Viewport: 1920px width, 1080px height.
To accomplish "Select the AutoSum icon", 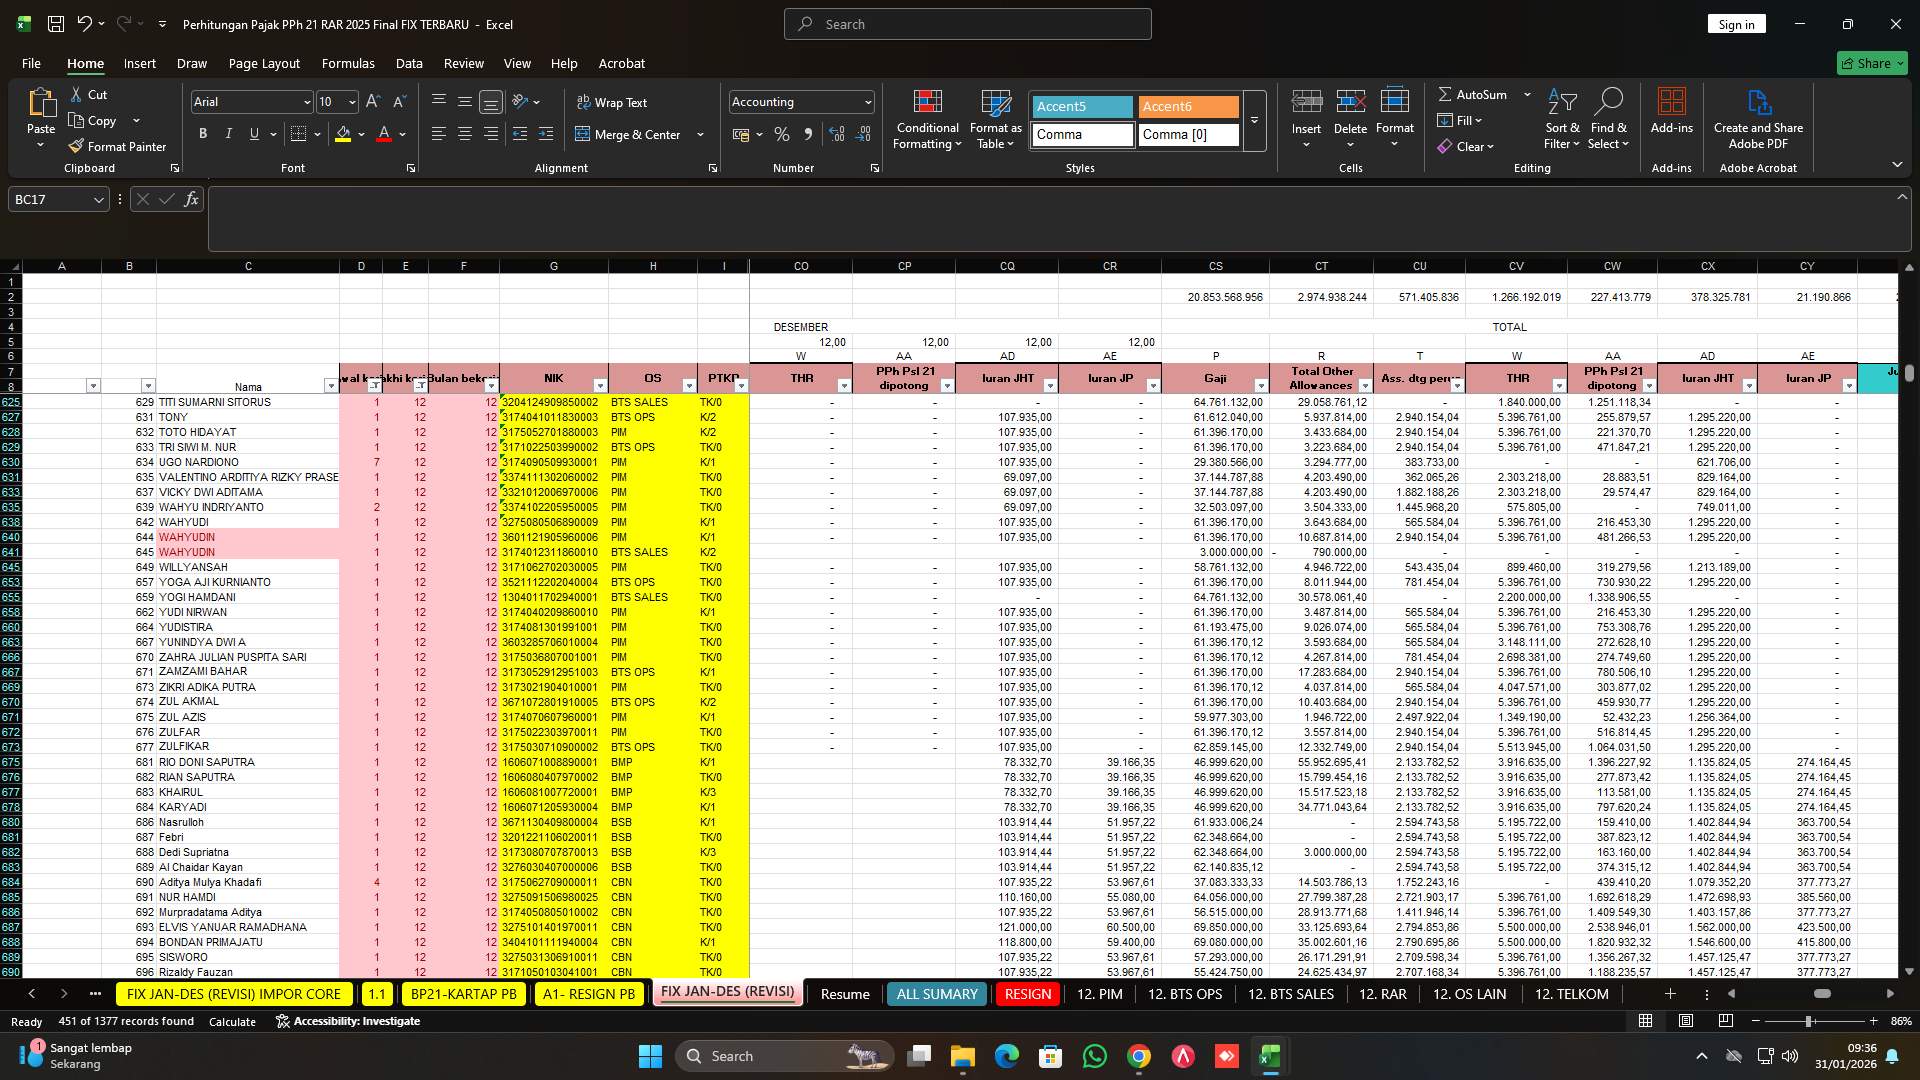I will point(1447,94).
